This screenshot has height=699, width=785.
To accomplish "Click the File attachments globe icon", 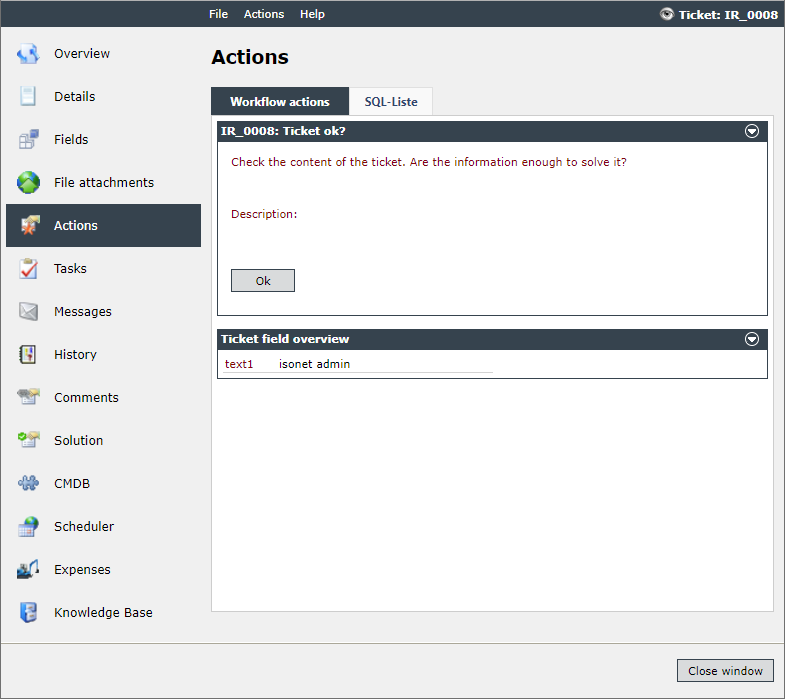I will click(x=28, y=182).
